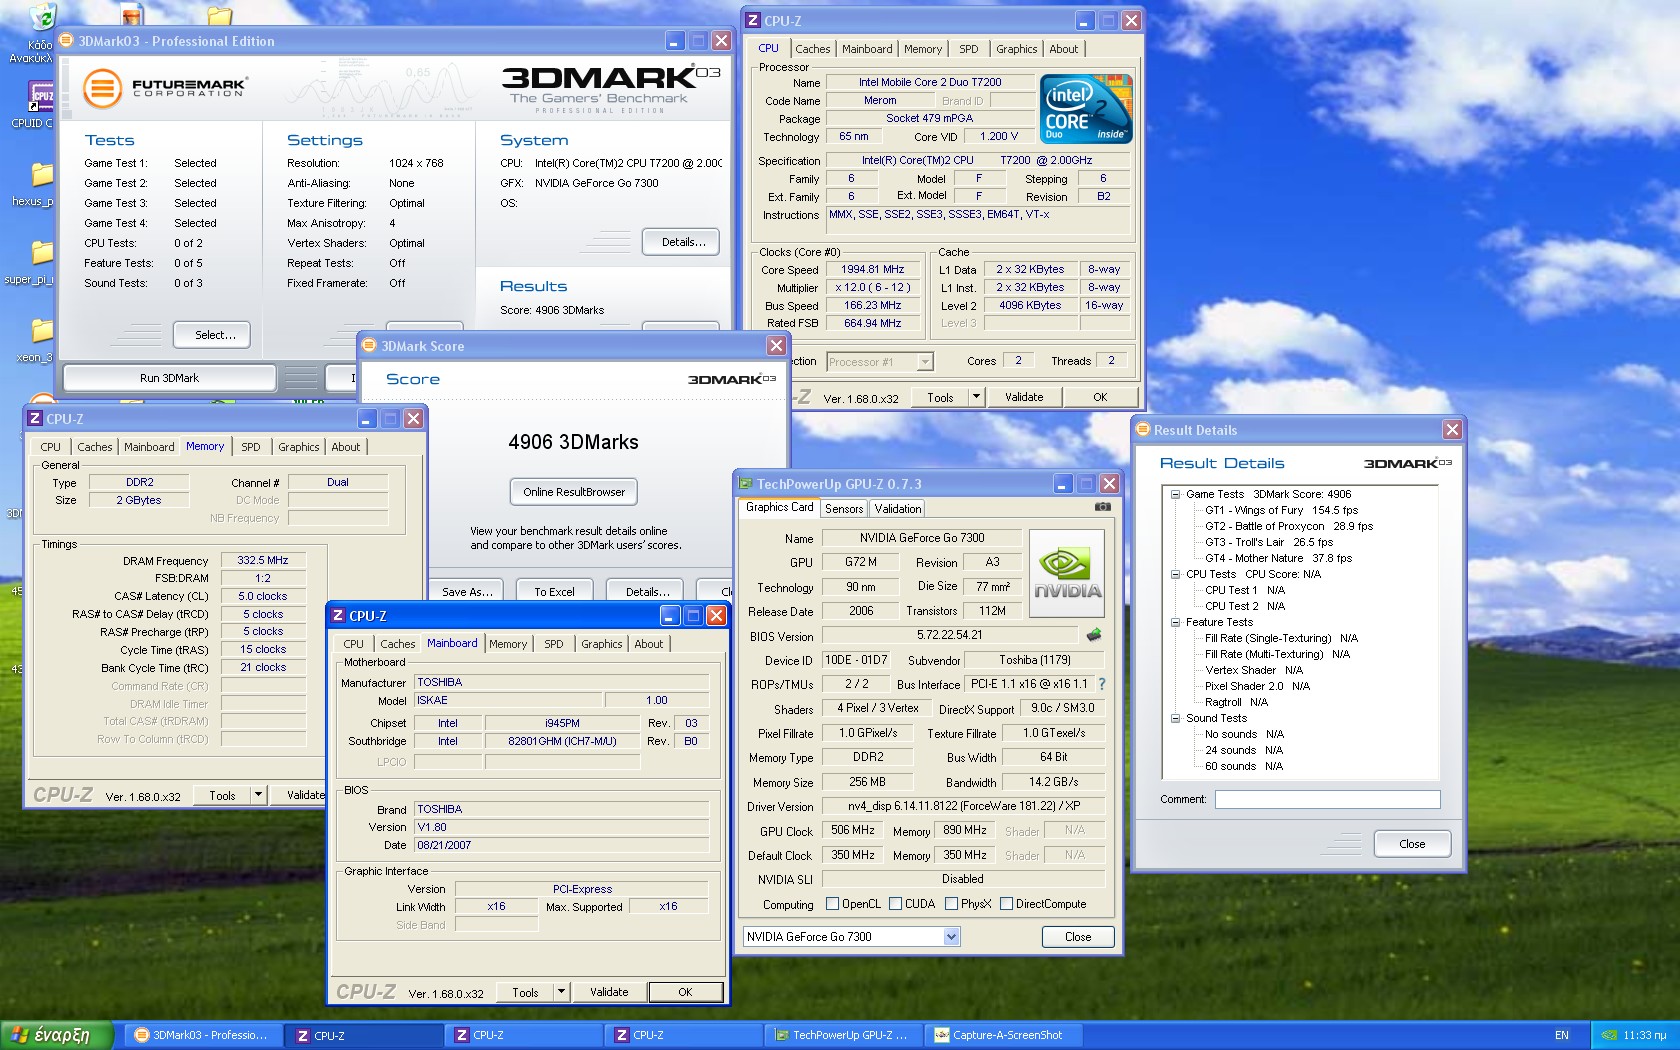This screenshot has height=1050, width=1680.
Task: Open the hexus_p desktop folder
Action: (x=41, y=174)
